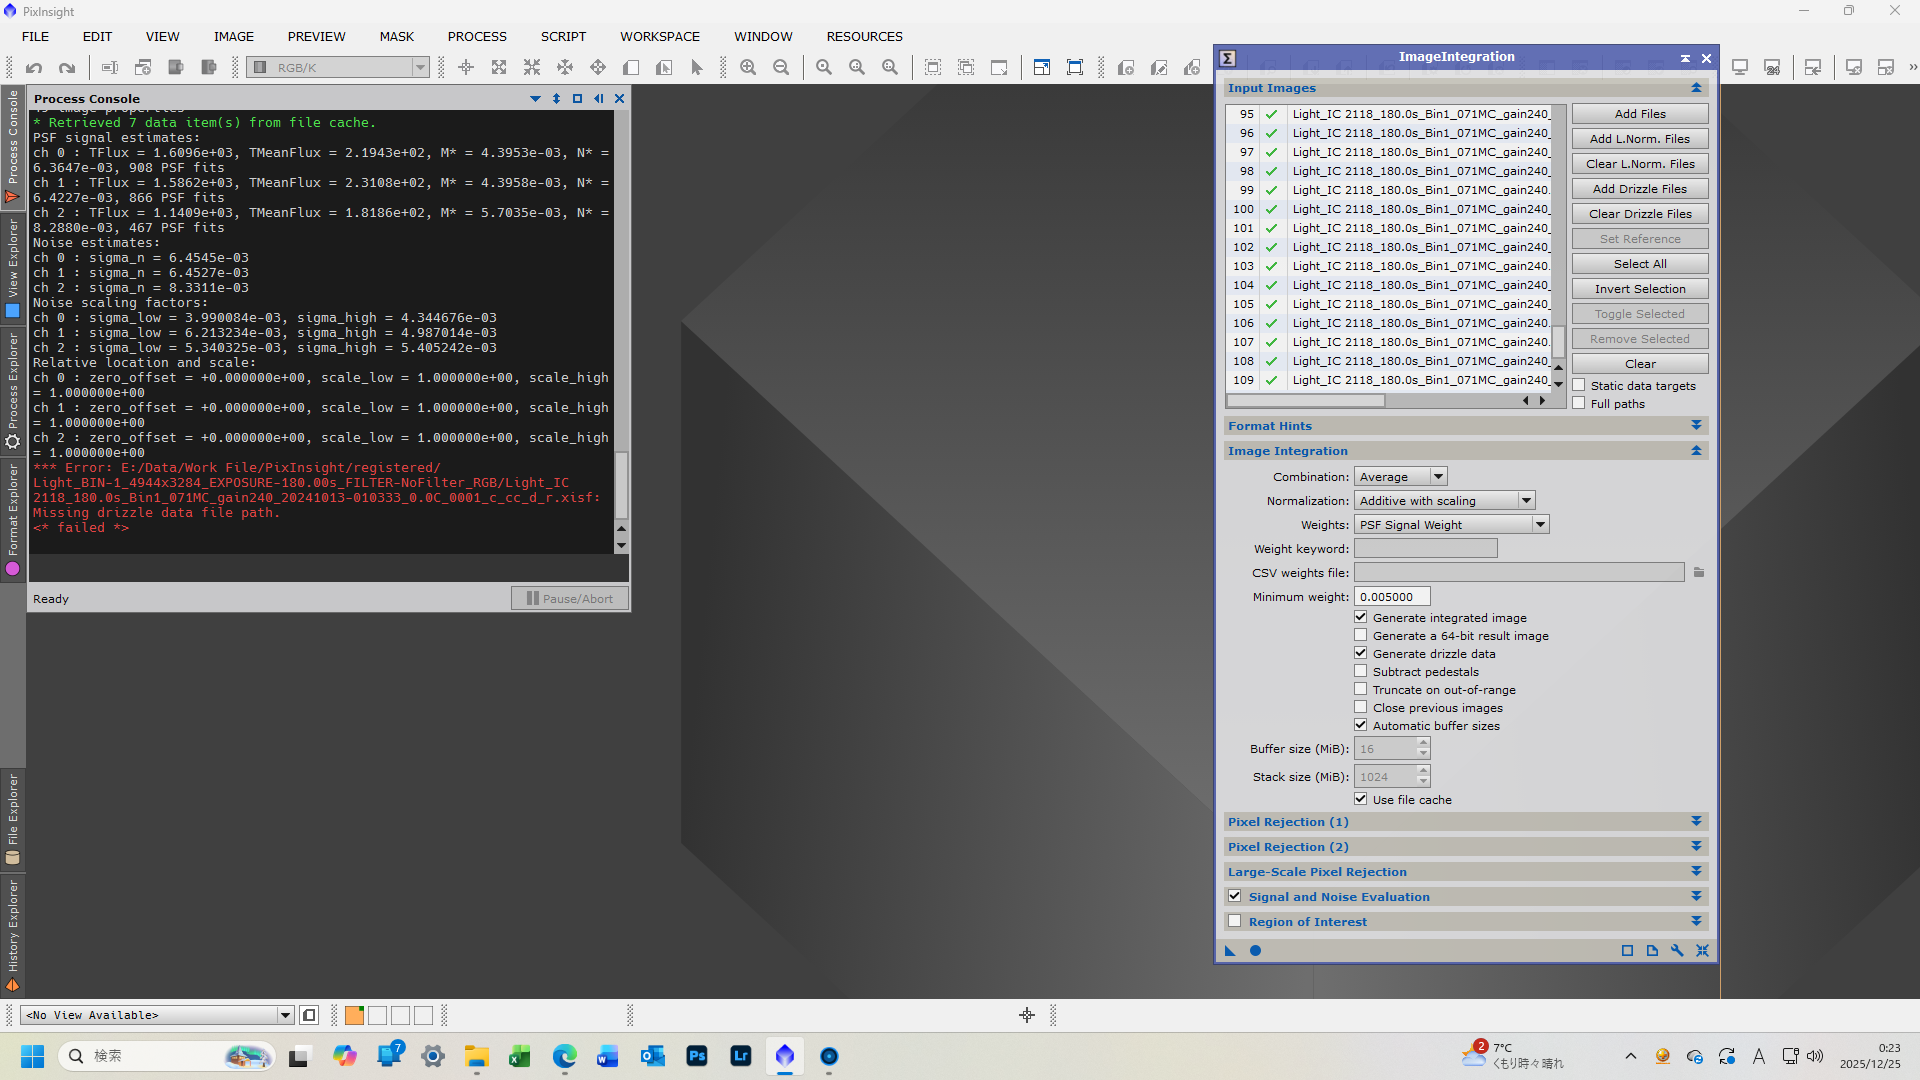Click the CSV weights file folder icon
Image resolution: width=1920 pixels, height=1080 pixels.
pyautogui.click(x=1698, y=573)
